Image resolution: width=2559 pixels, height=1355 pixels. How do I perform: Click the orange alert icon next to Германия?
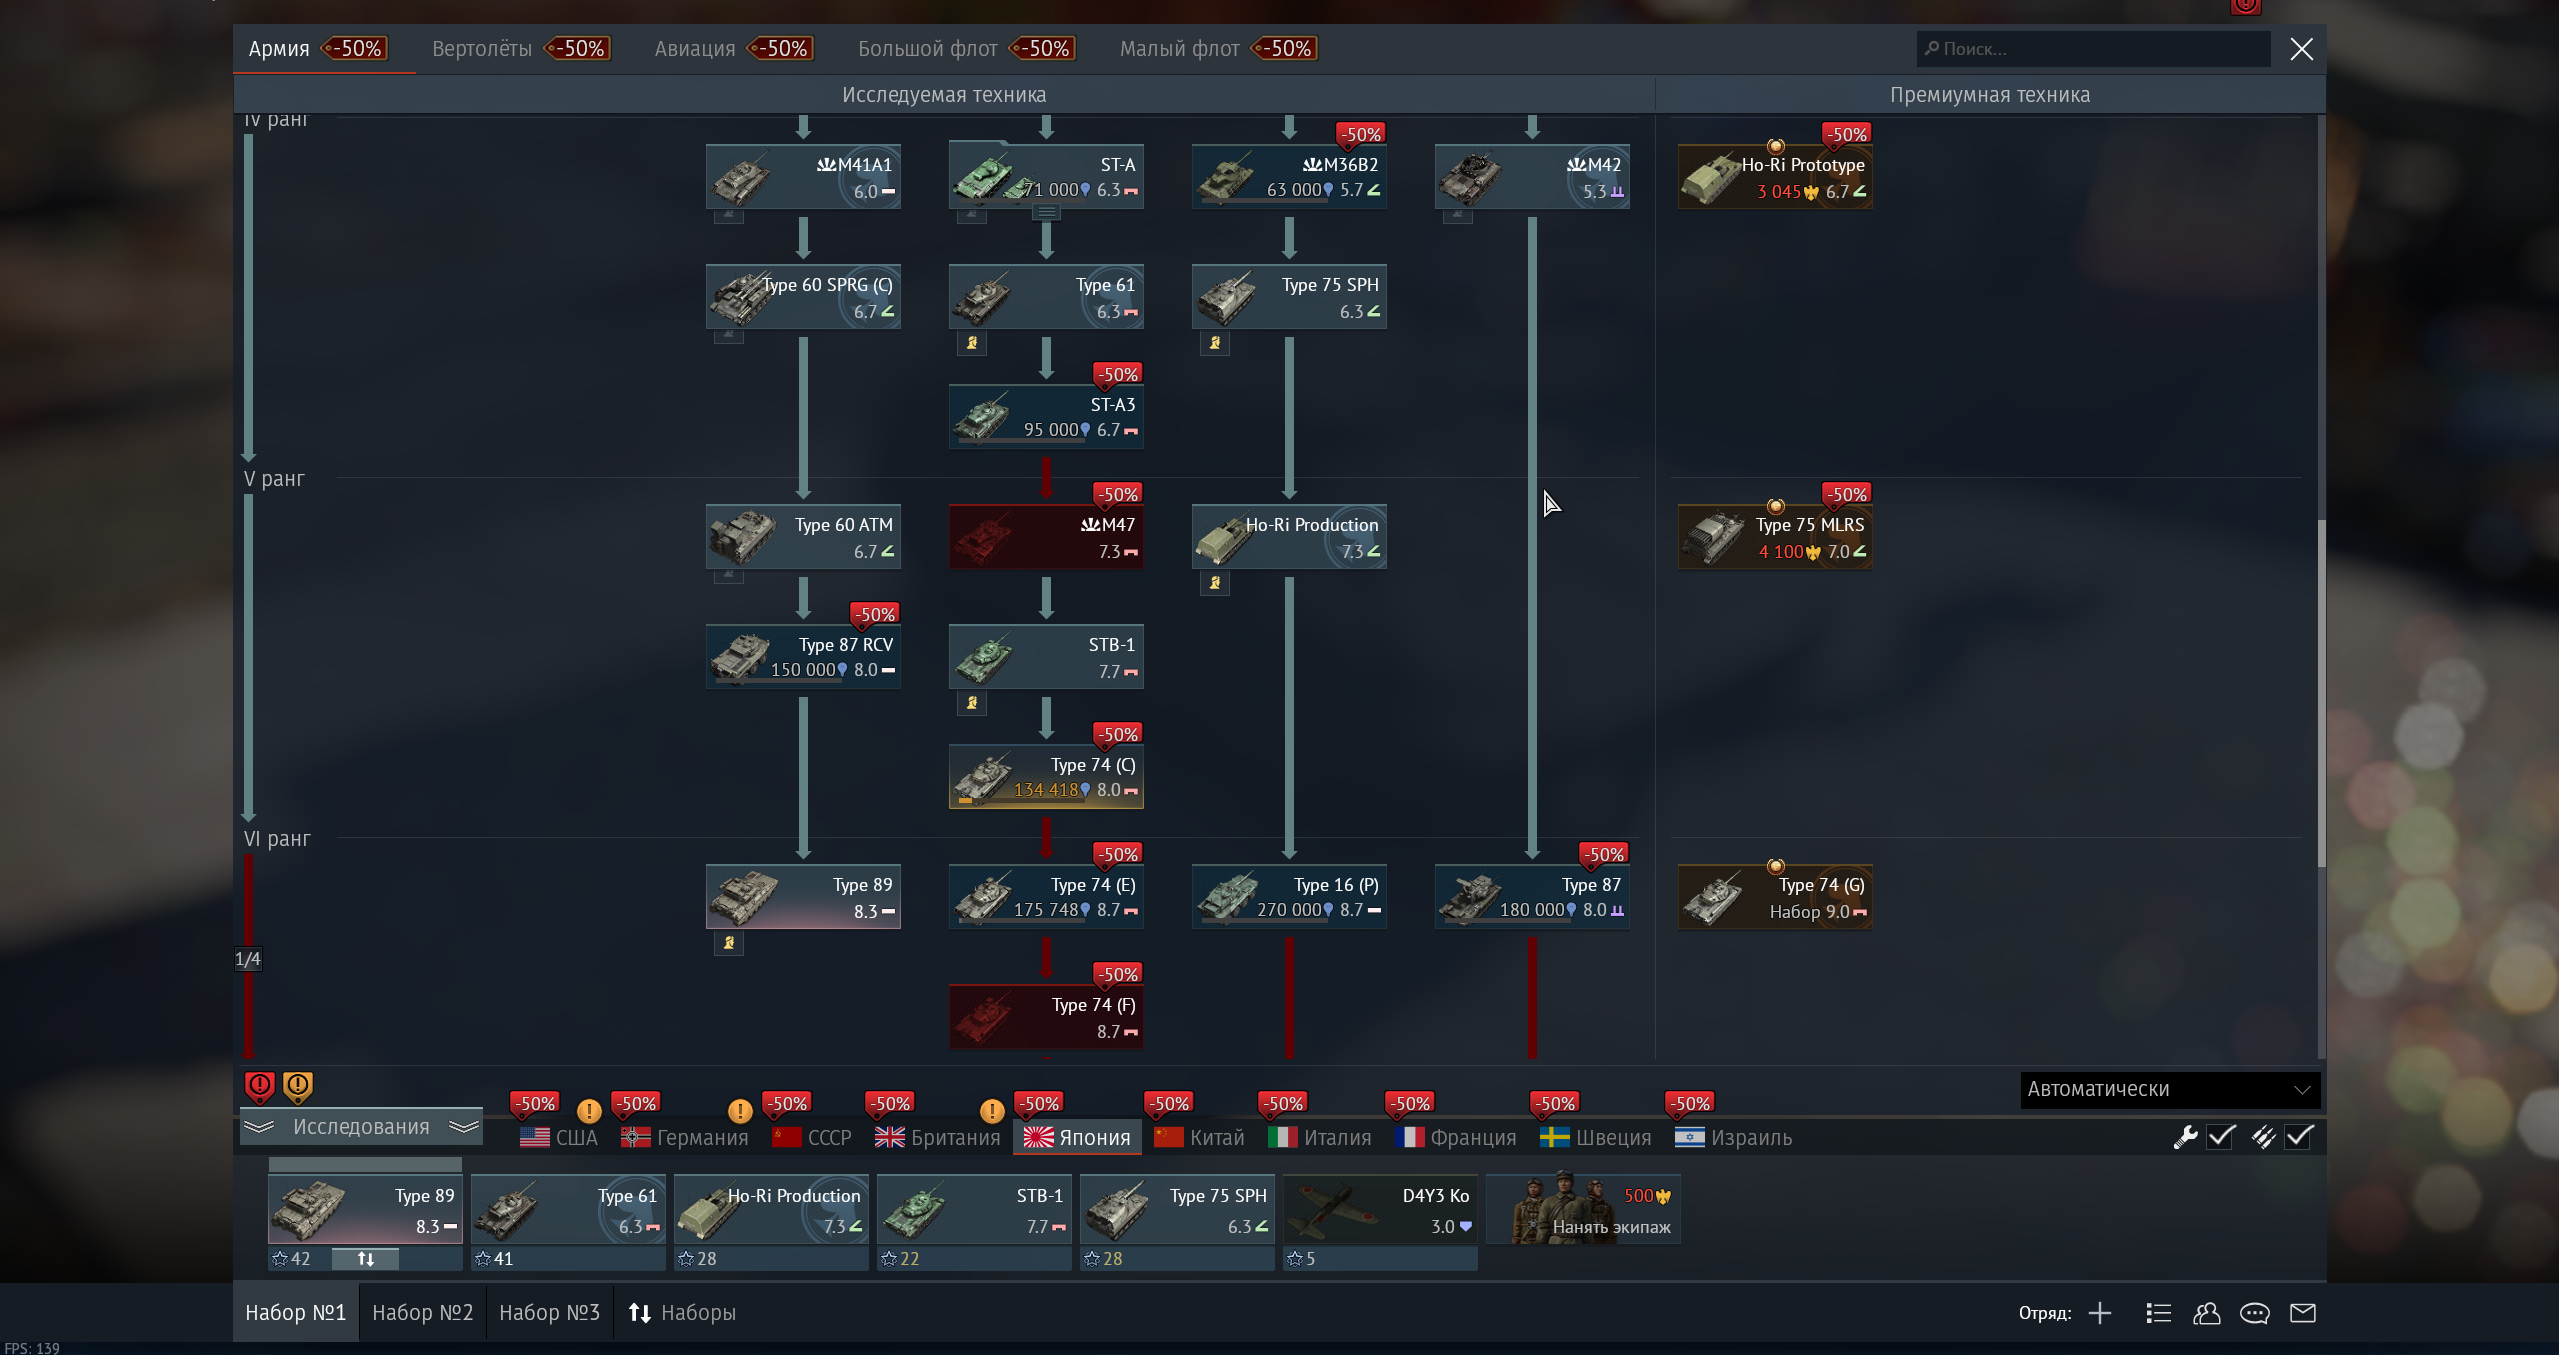(x=740, y=1111)
